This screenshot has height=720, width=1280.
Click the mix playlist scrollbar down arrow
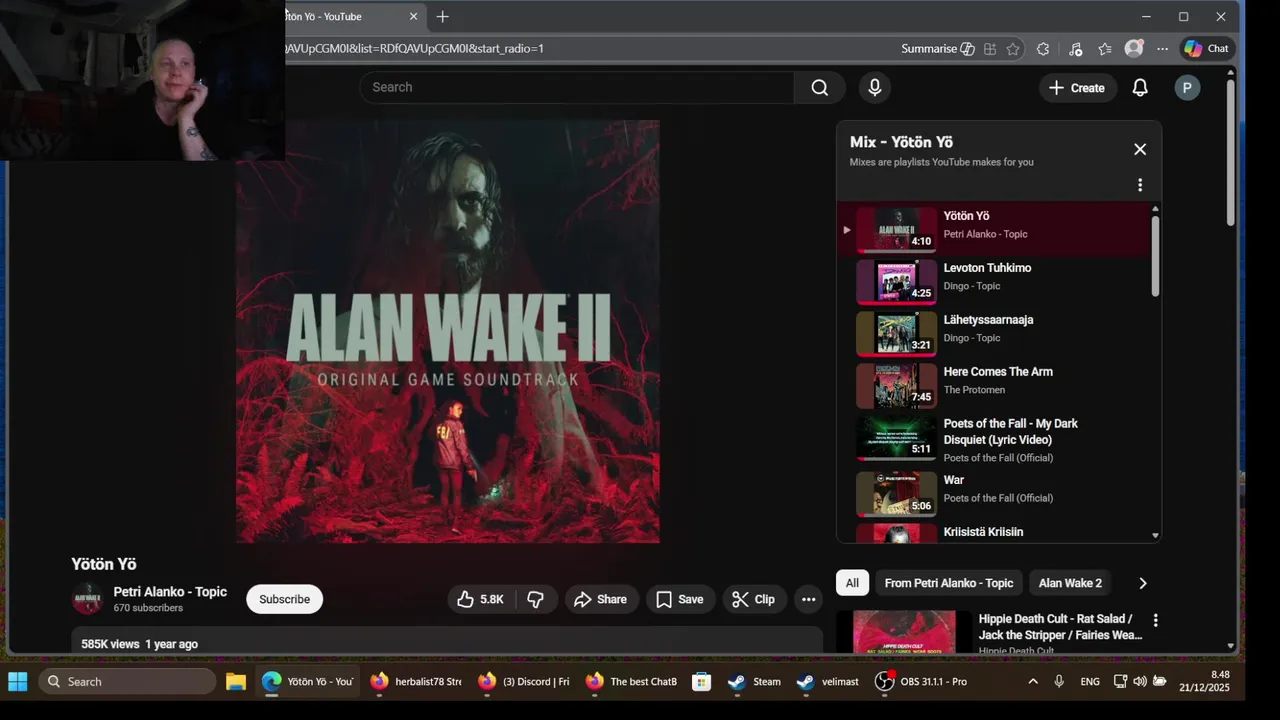pyautogui.click(x=1156, y=536)
